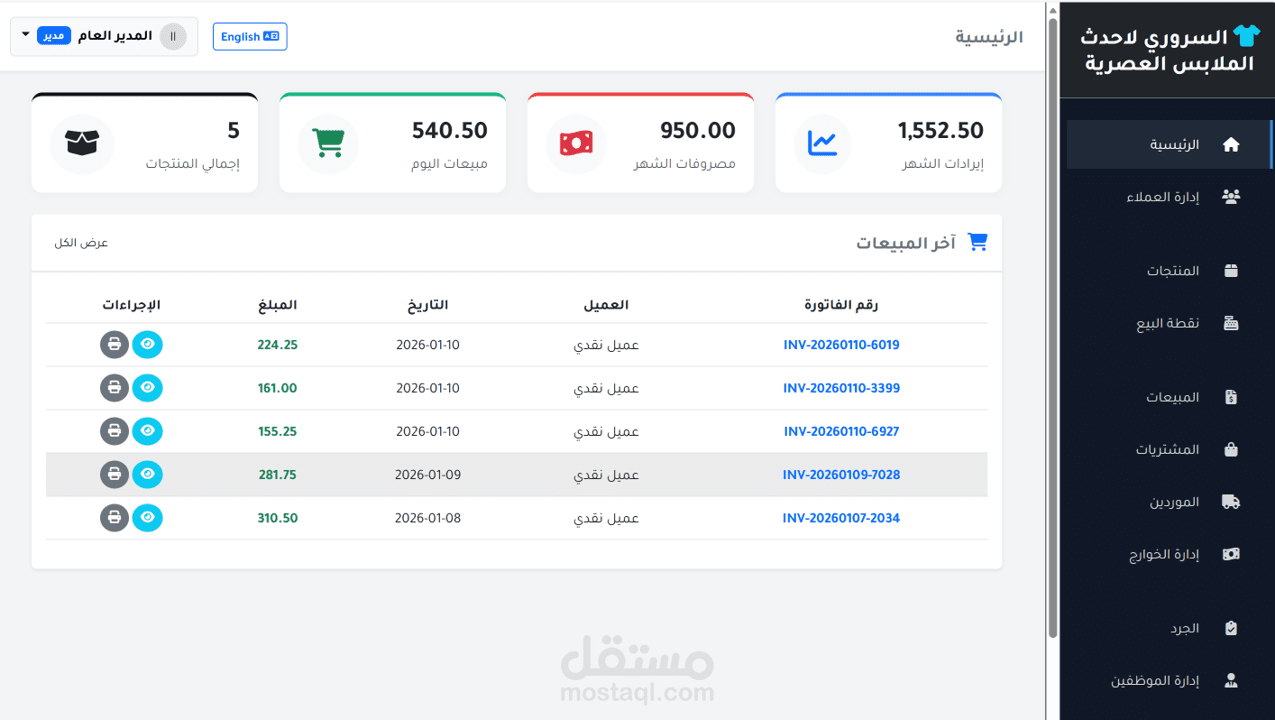Click the المبلغ column header
Viewport: 1275px width, 720px height.
[x=278, y=304]
